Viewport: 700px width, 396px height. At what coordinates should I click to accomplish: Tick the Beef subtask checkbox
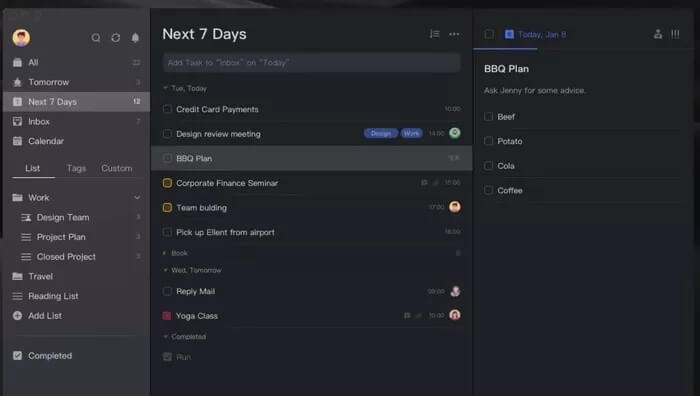point(488,117)
